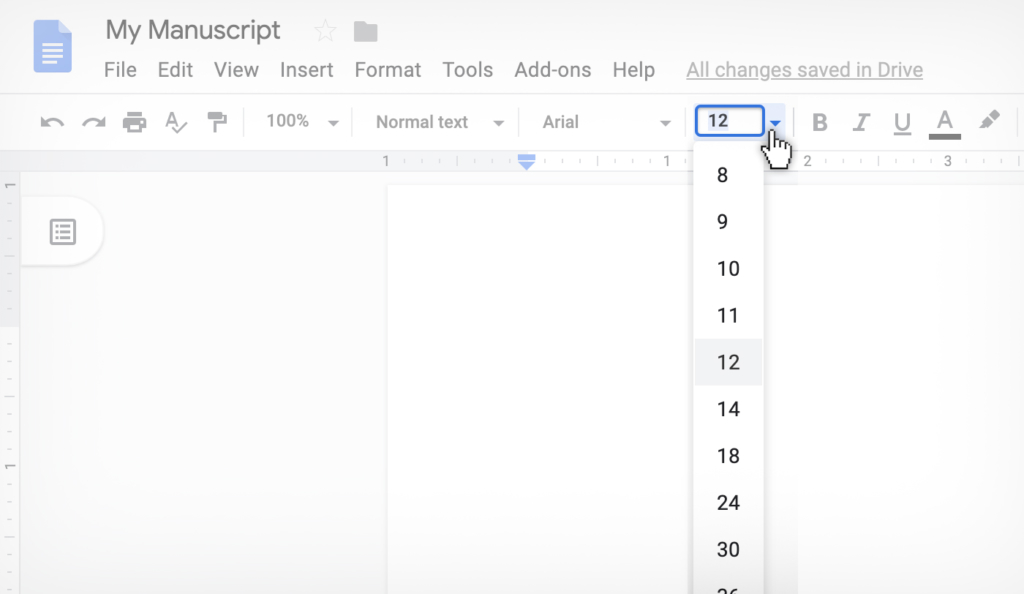Screen dimensions: 1024x594
Task: Show the document outline panel
Action: (63, 231)
